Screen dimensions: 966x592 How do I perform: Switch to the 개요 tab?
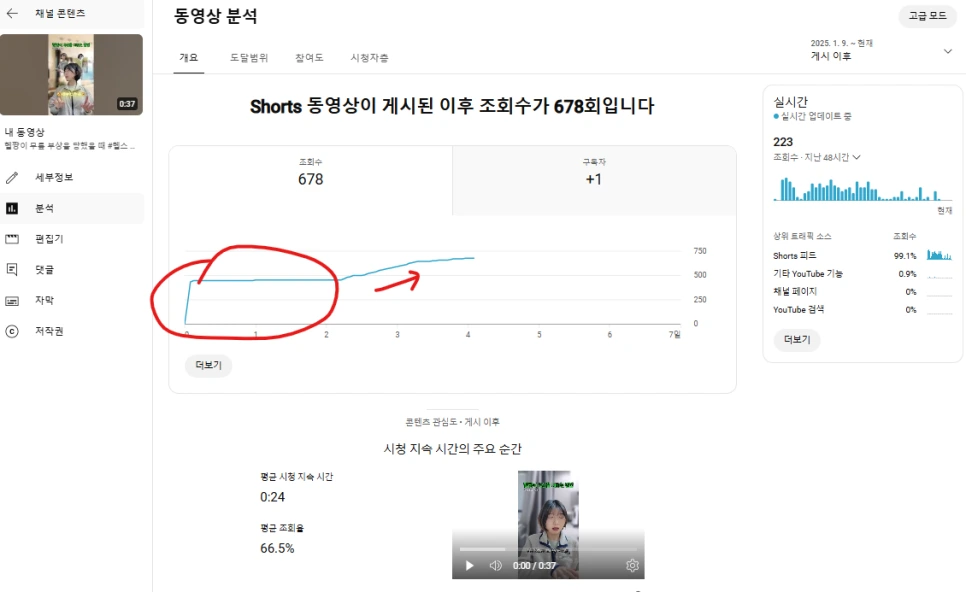click(189, 57)
